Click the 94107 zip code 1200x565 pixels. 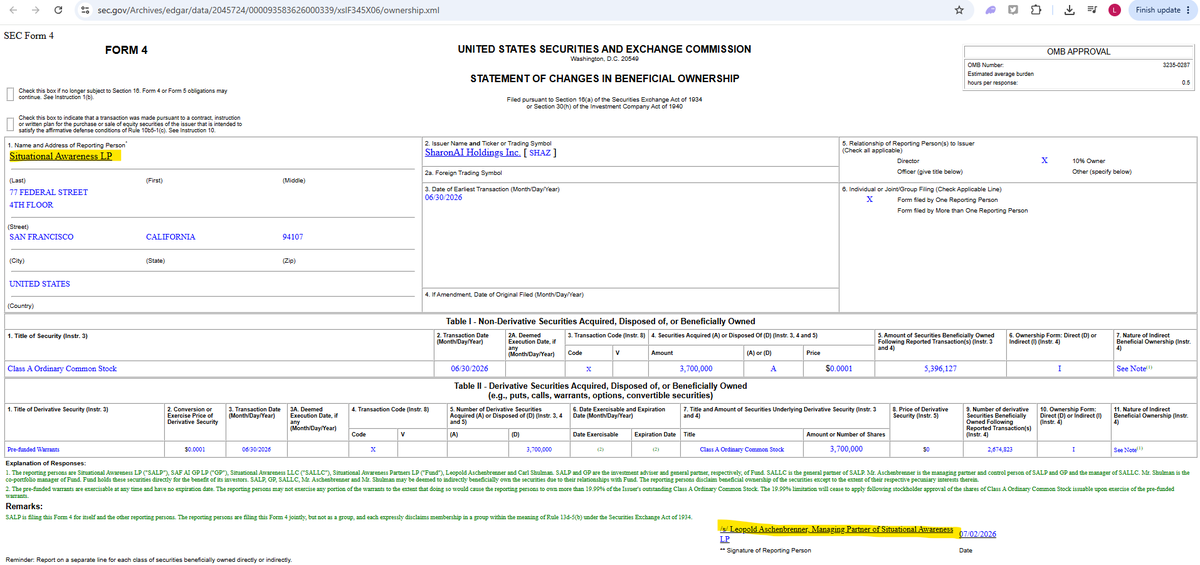tap(293, 237)
